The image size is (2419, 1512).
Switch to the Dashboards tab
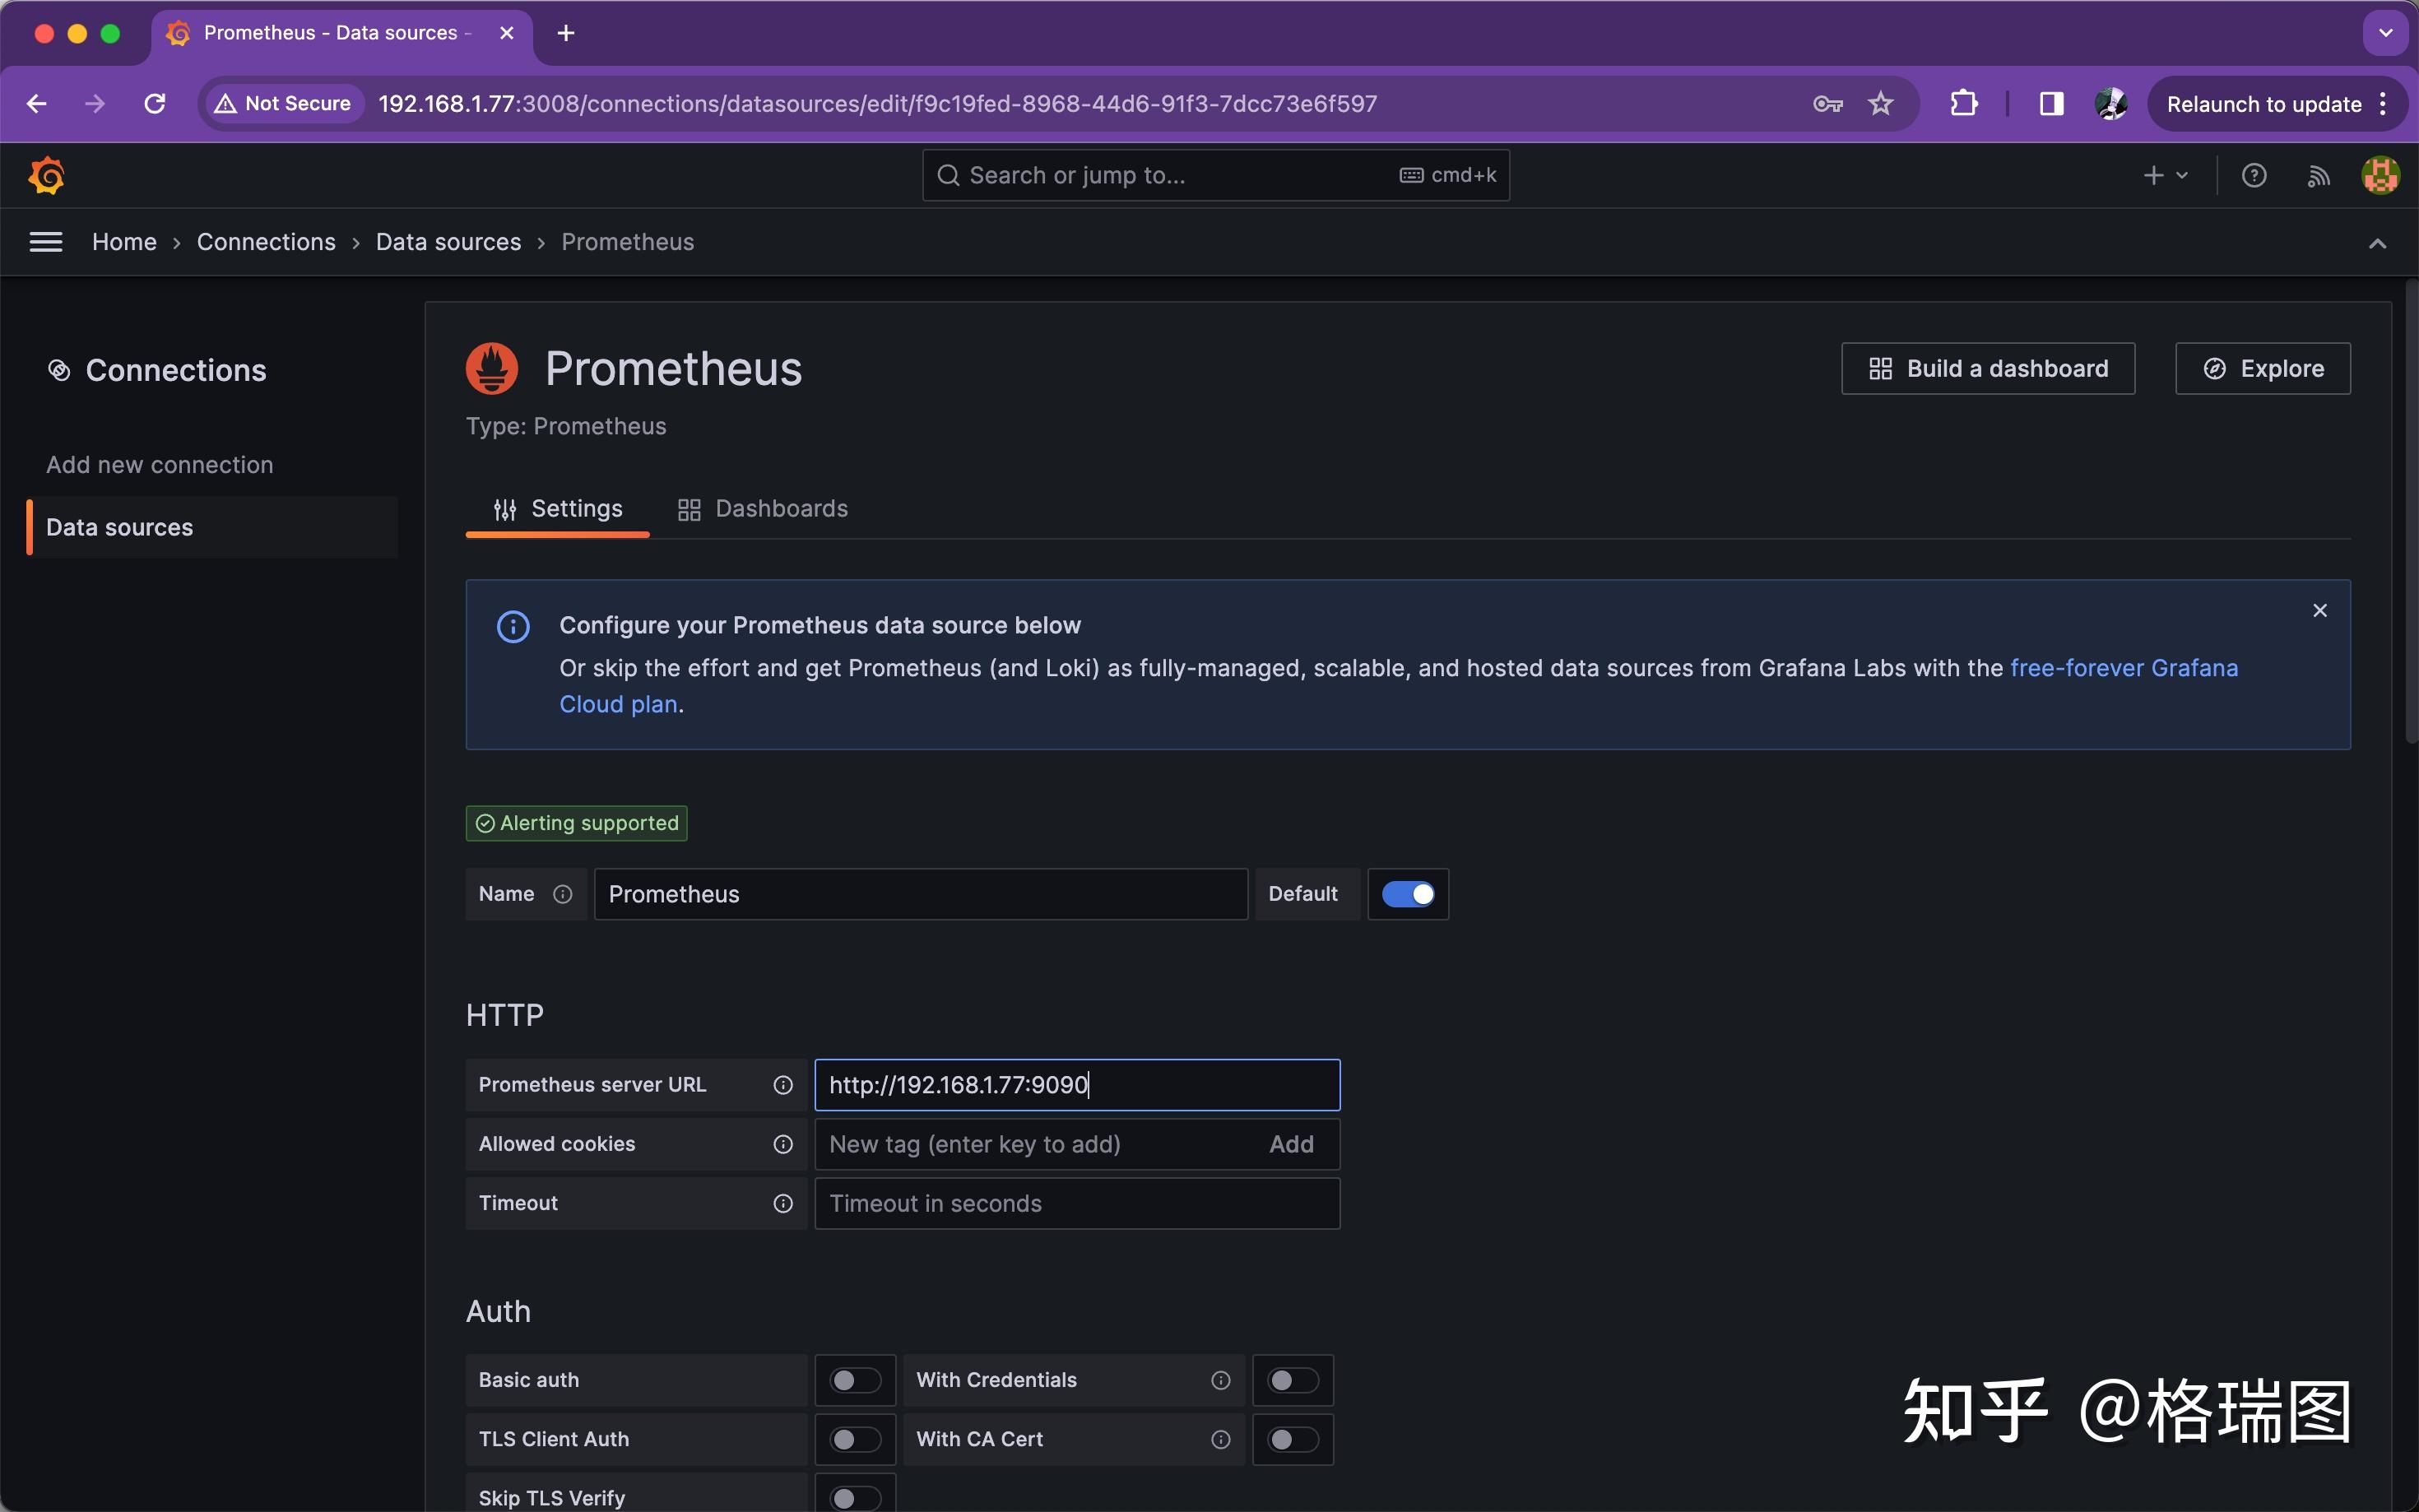pos(763,509)
